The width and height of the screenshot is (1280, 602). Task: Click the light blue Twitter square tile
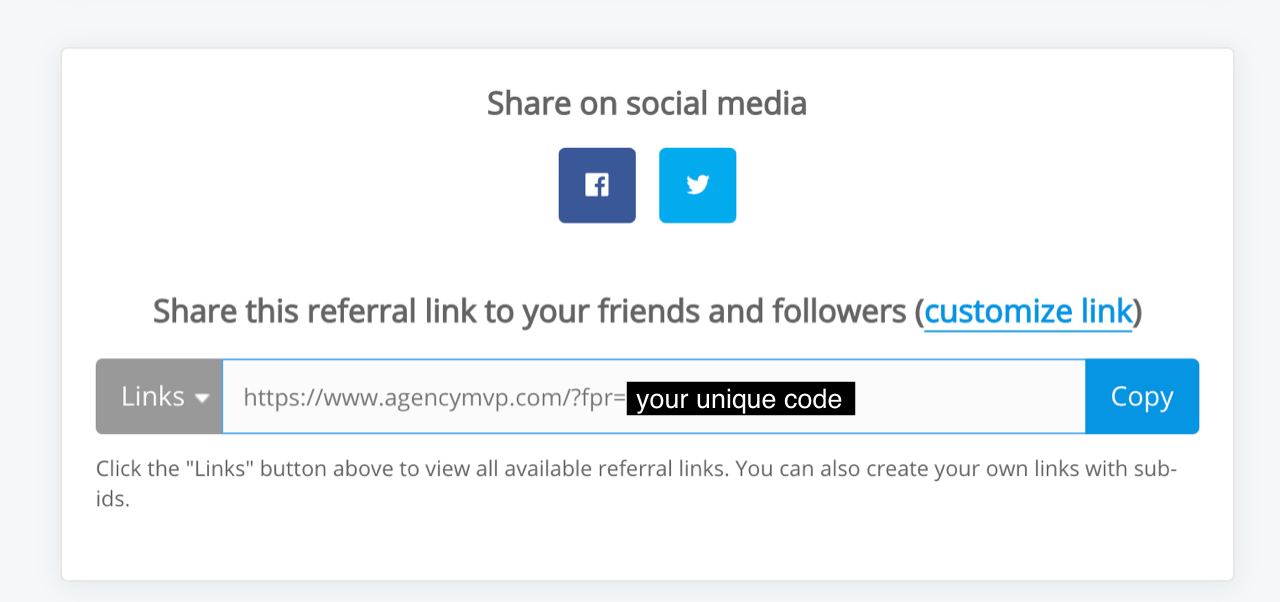(698, 185)
